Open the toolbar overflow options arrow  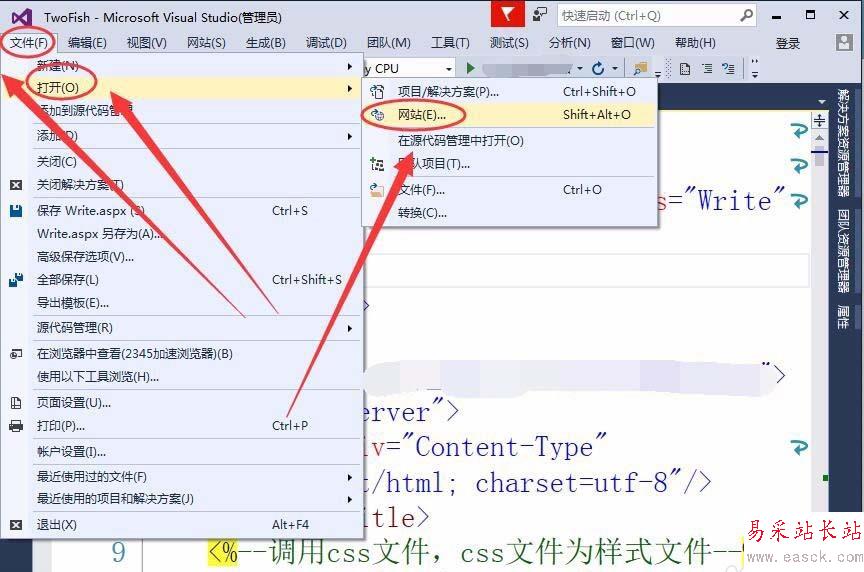click(755, 68)
